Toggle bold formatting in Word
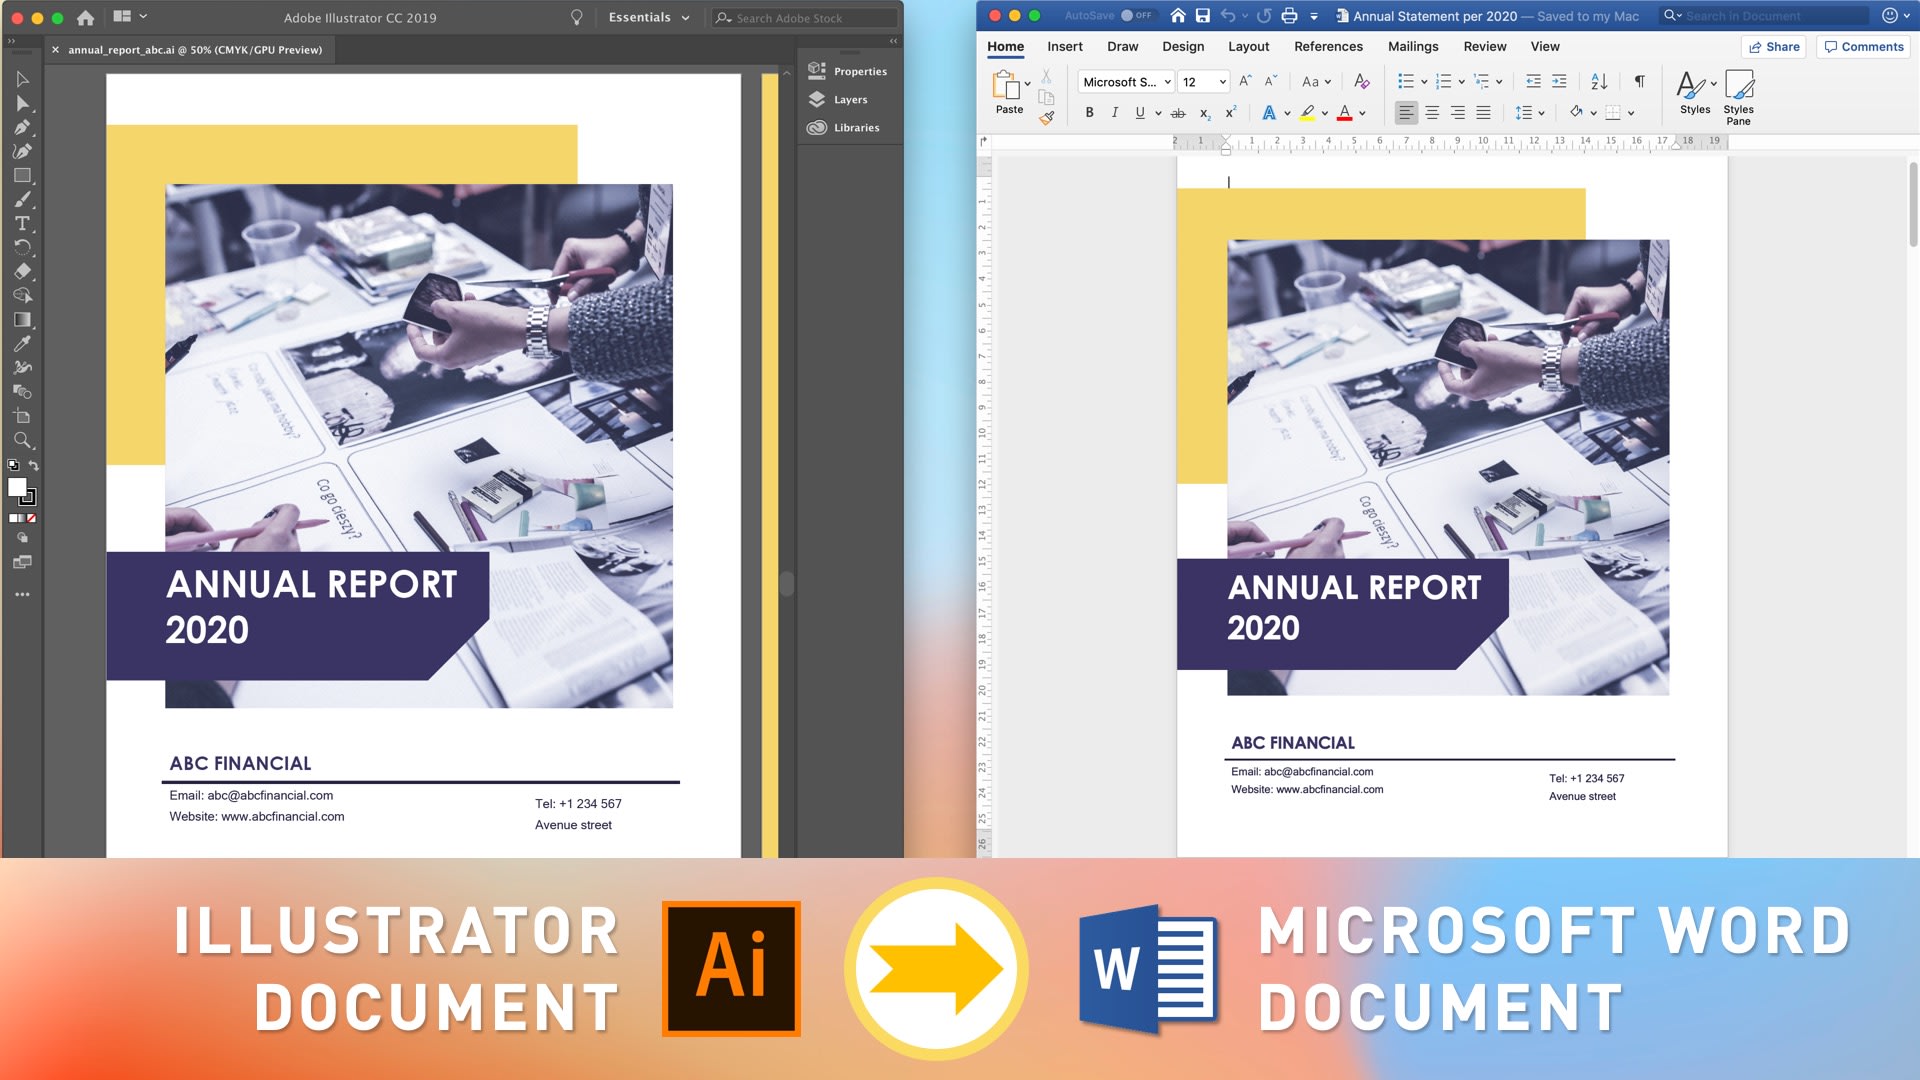 coord(1089,113)
